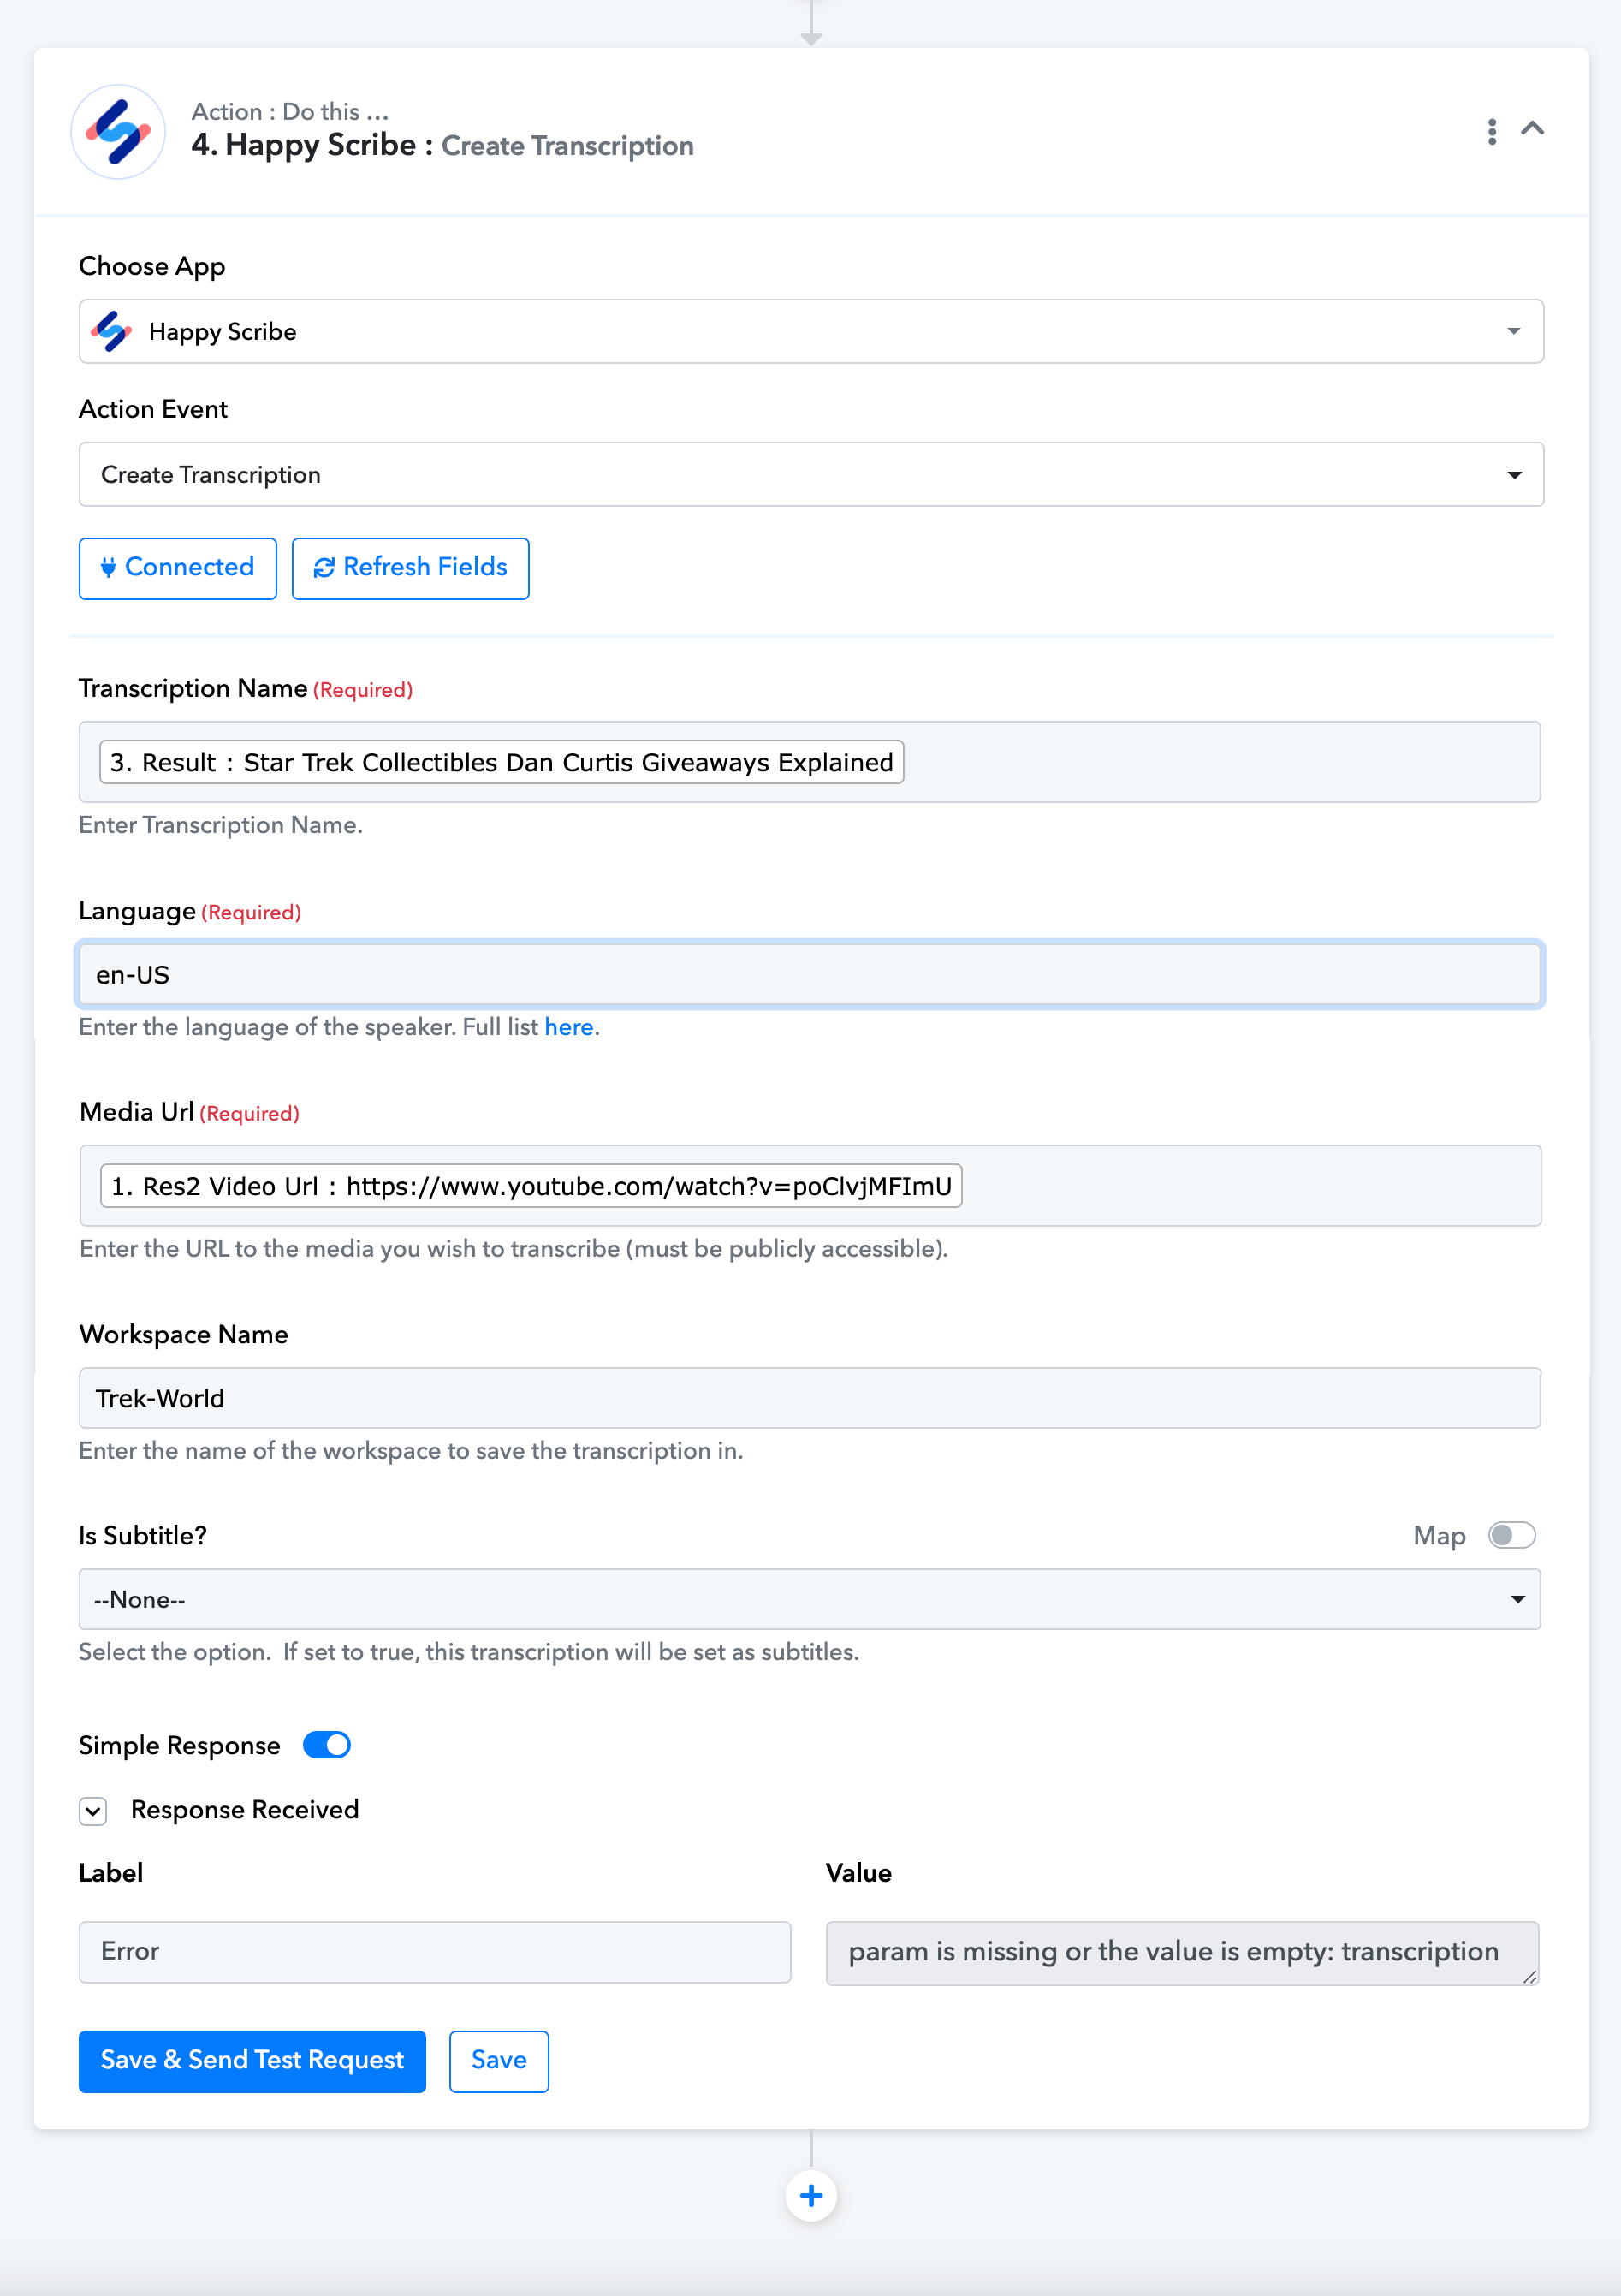
Task: Open the language list 'here' link
Action: click(x=569, y=1027)
